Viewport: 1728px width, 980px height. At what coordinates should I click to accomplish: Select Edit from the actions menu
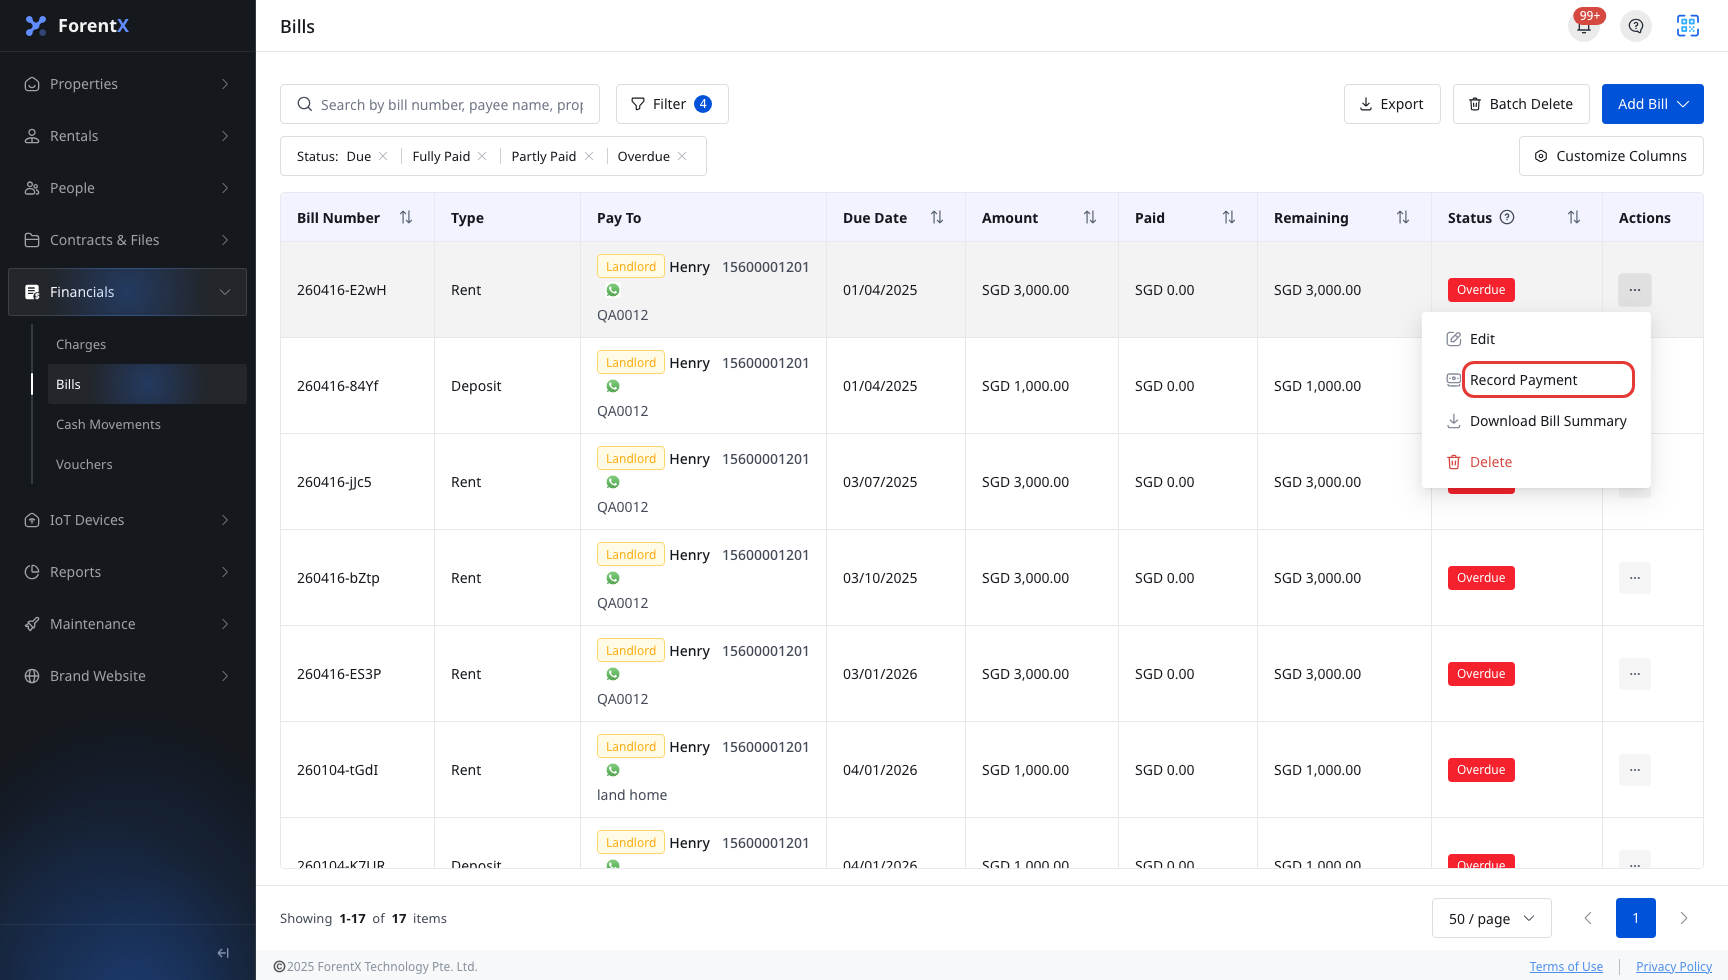point(1536,339)
